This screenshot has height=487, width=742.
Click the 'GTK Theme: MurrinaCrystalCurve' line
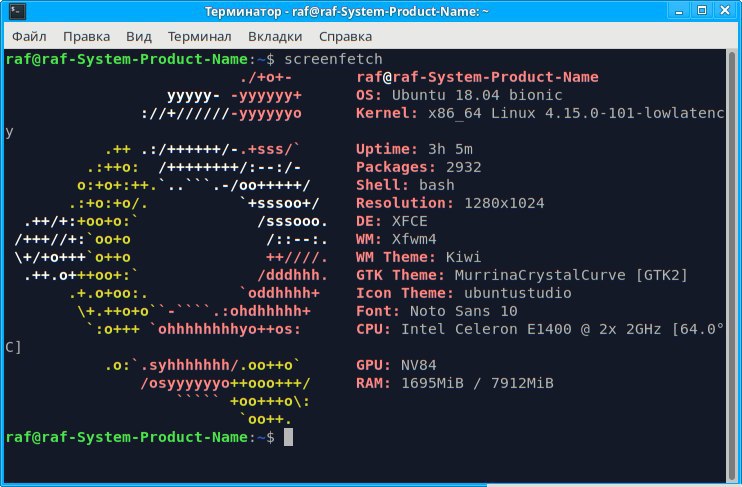coord(522,275)
